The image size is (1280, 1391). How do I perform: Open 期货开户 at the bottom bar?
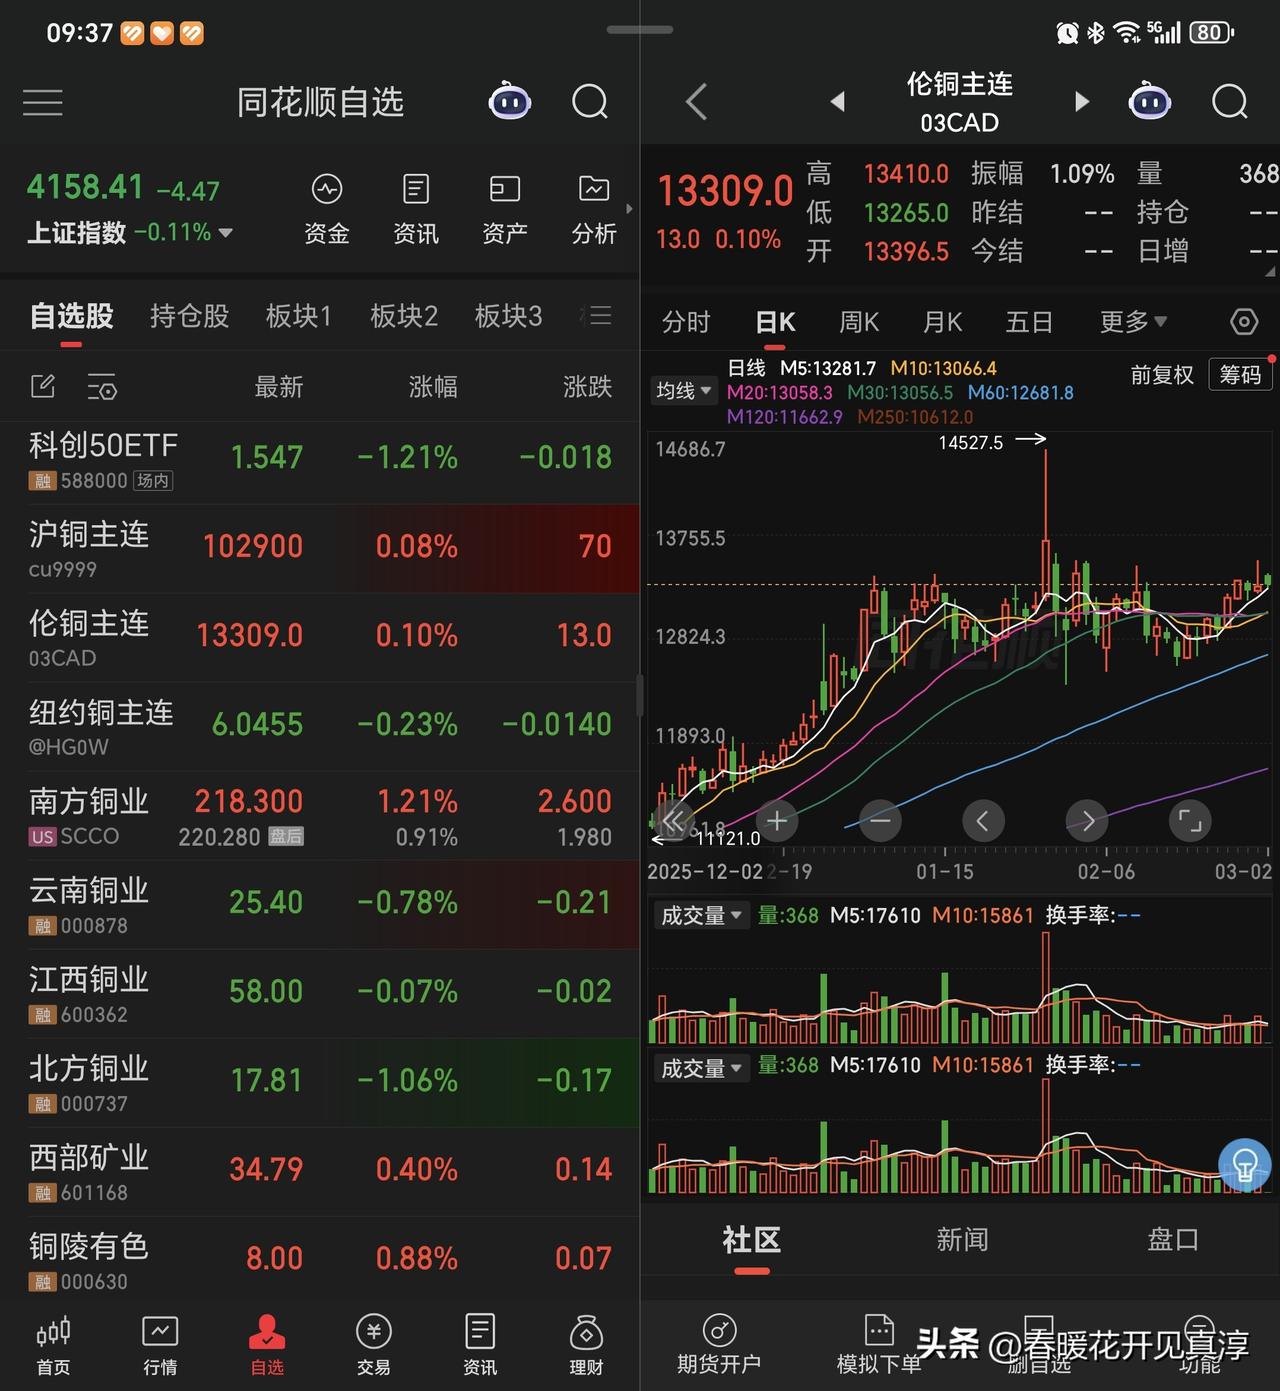719,1346
